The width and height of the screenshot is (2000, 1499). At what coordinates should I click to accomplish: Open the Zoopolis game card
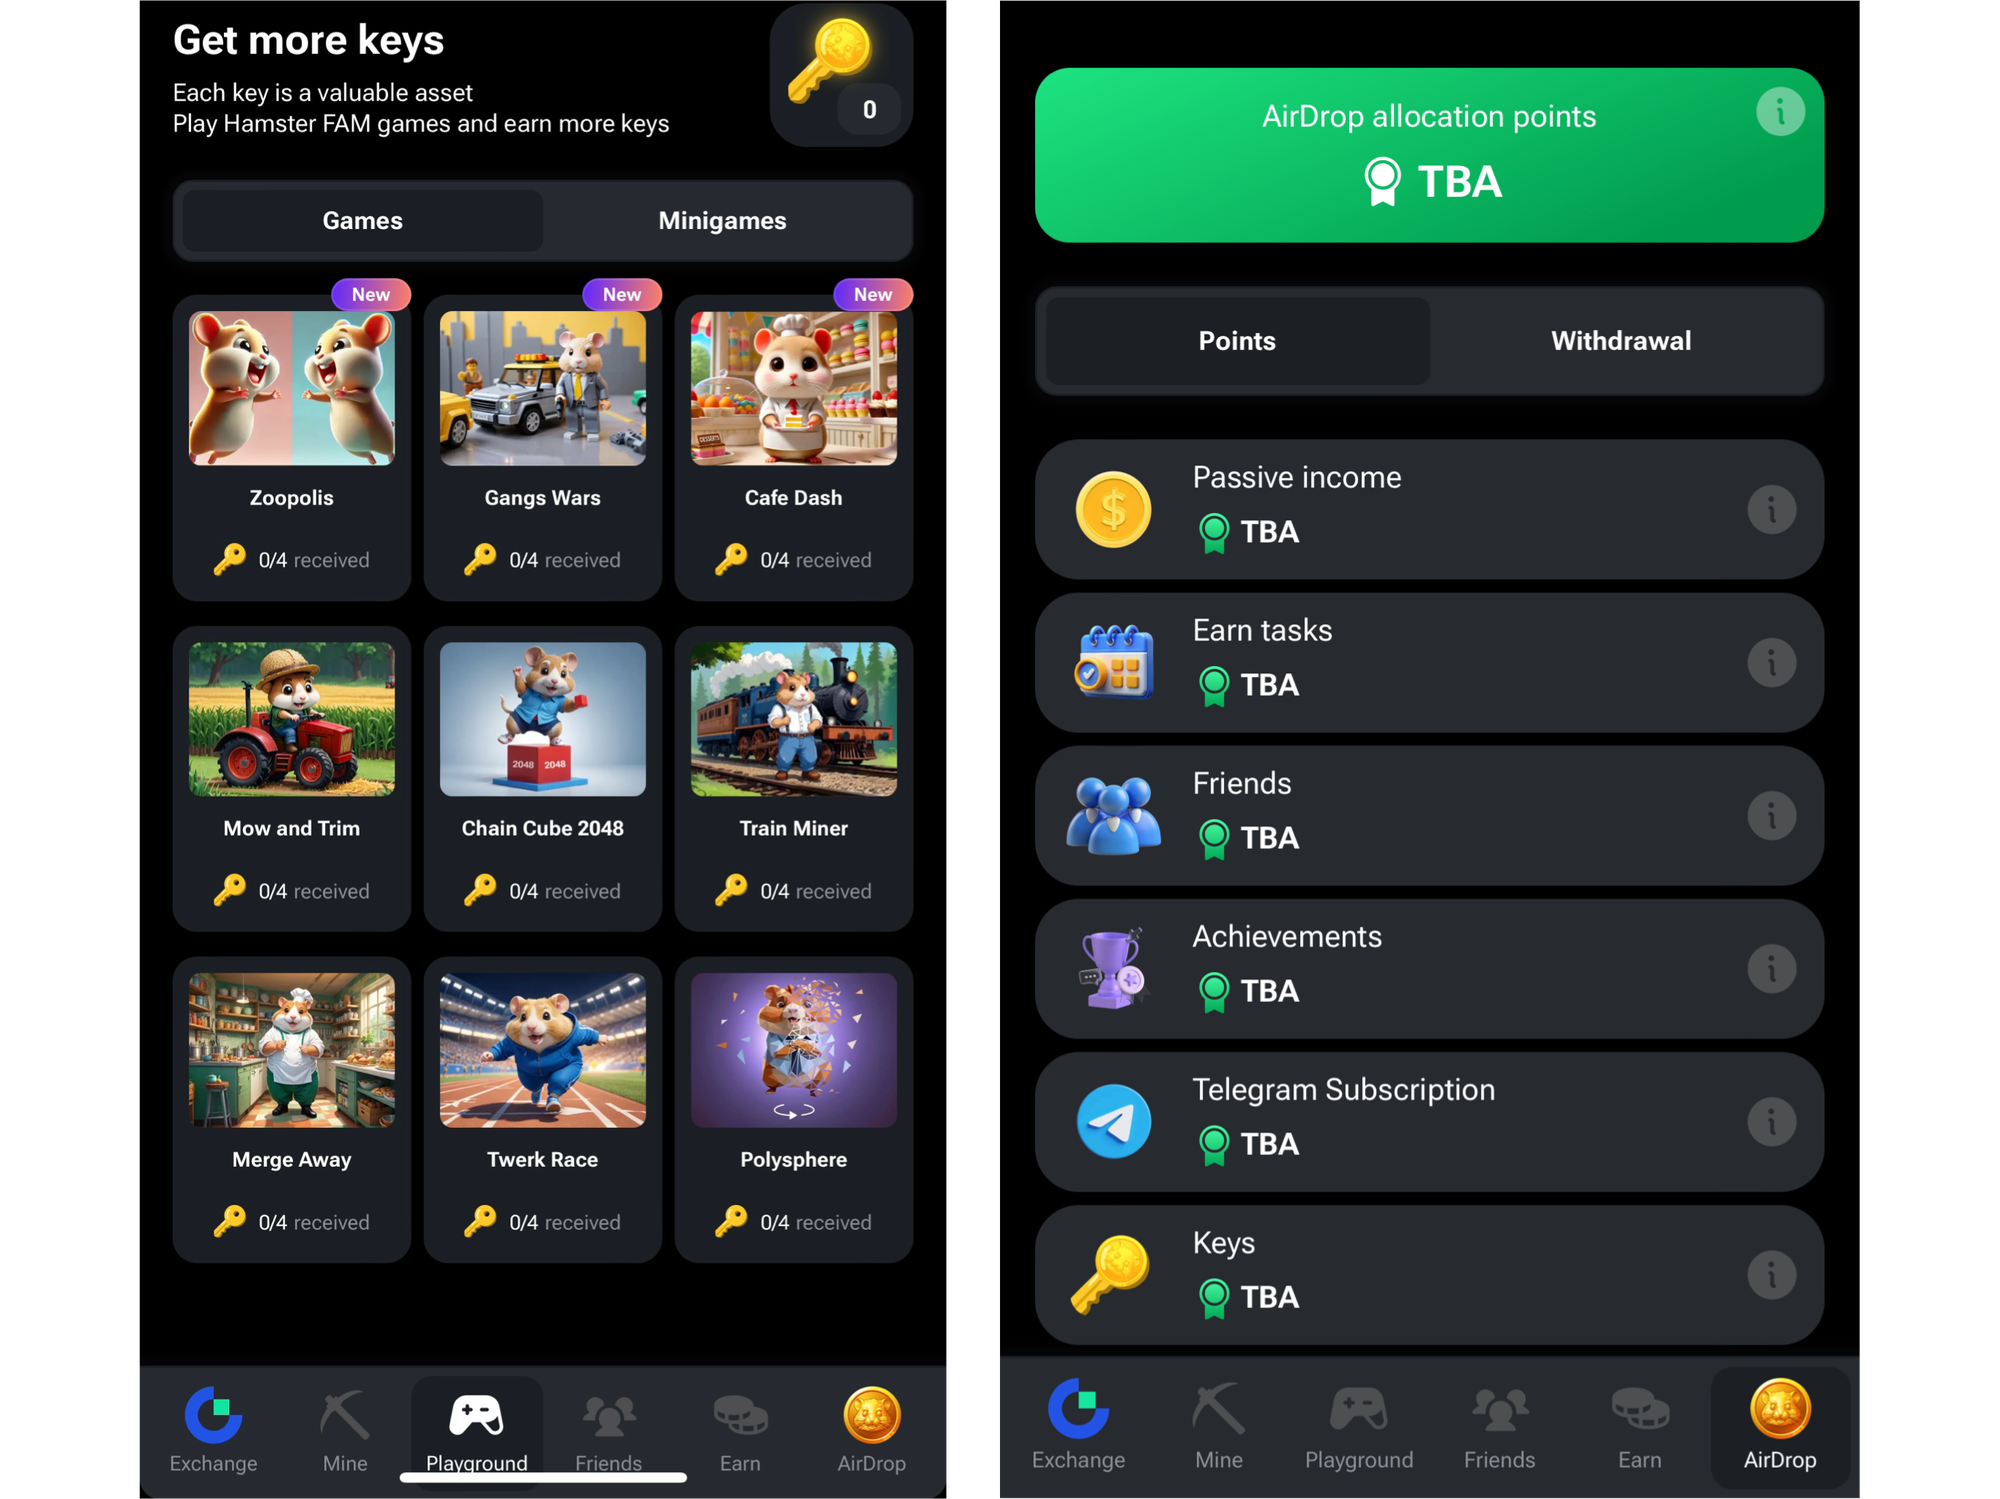coord(292,447)
